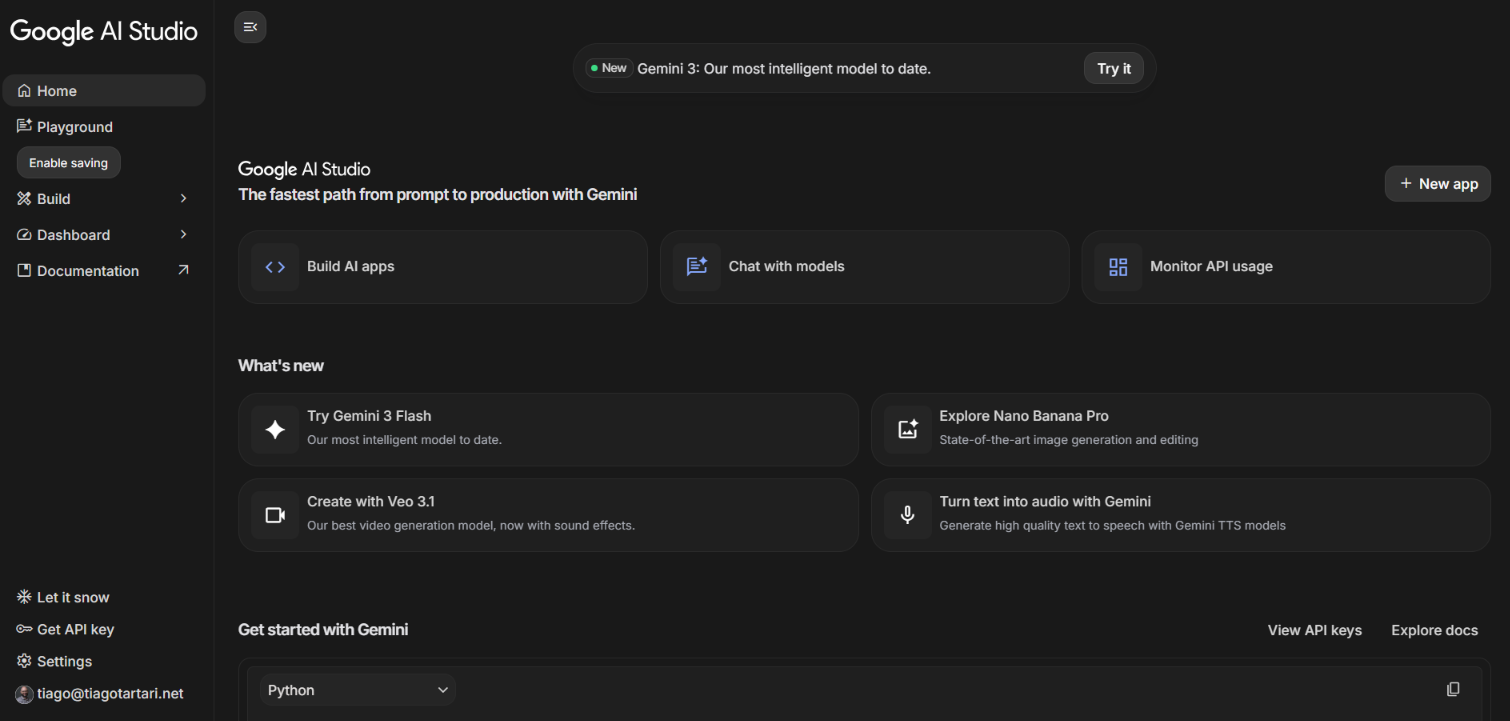The image size is (1510, 721).
Task: Open the Python language dropdown
Action: (357, 689)
